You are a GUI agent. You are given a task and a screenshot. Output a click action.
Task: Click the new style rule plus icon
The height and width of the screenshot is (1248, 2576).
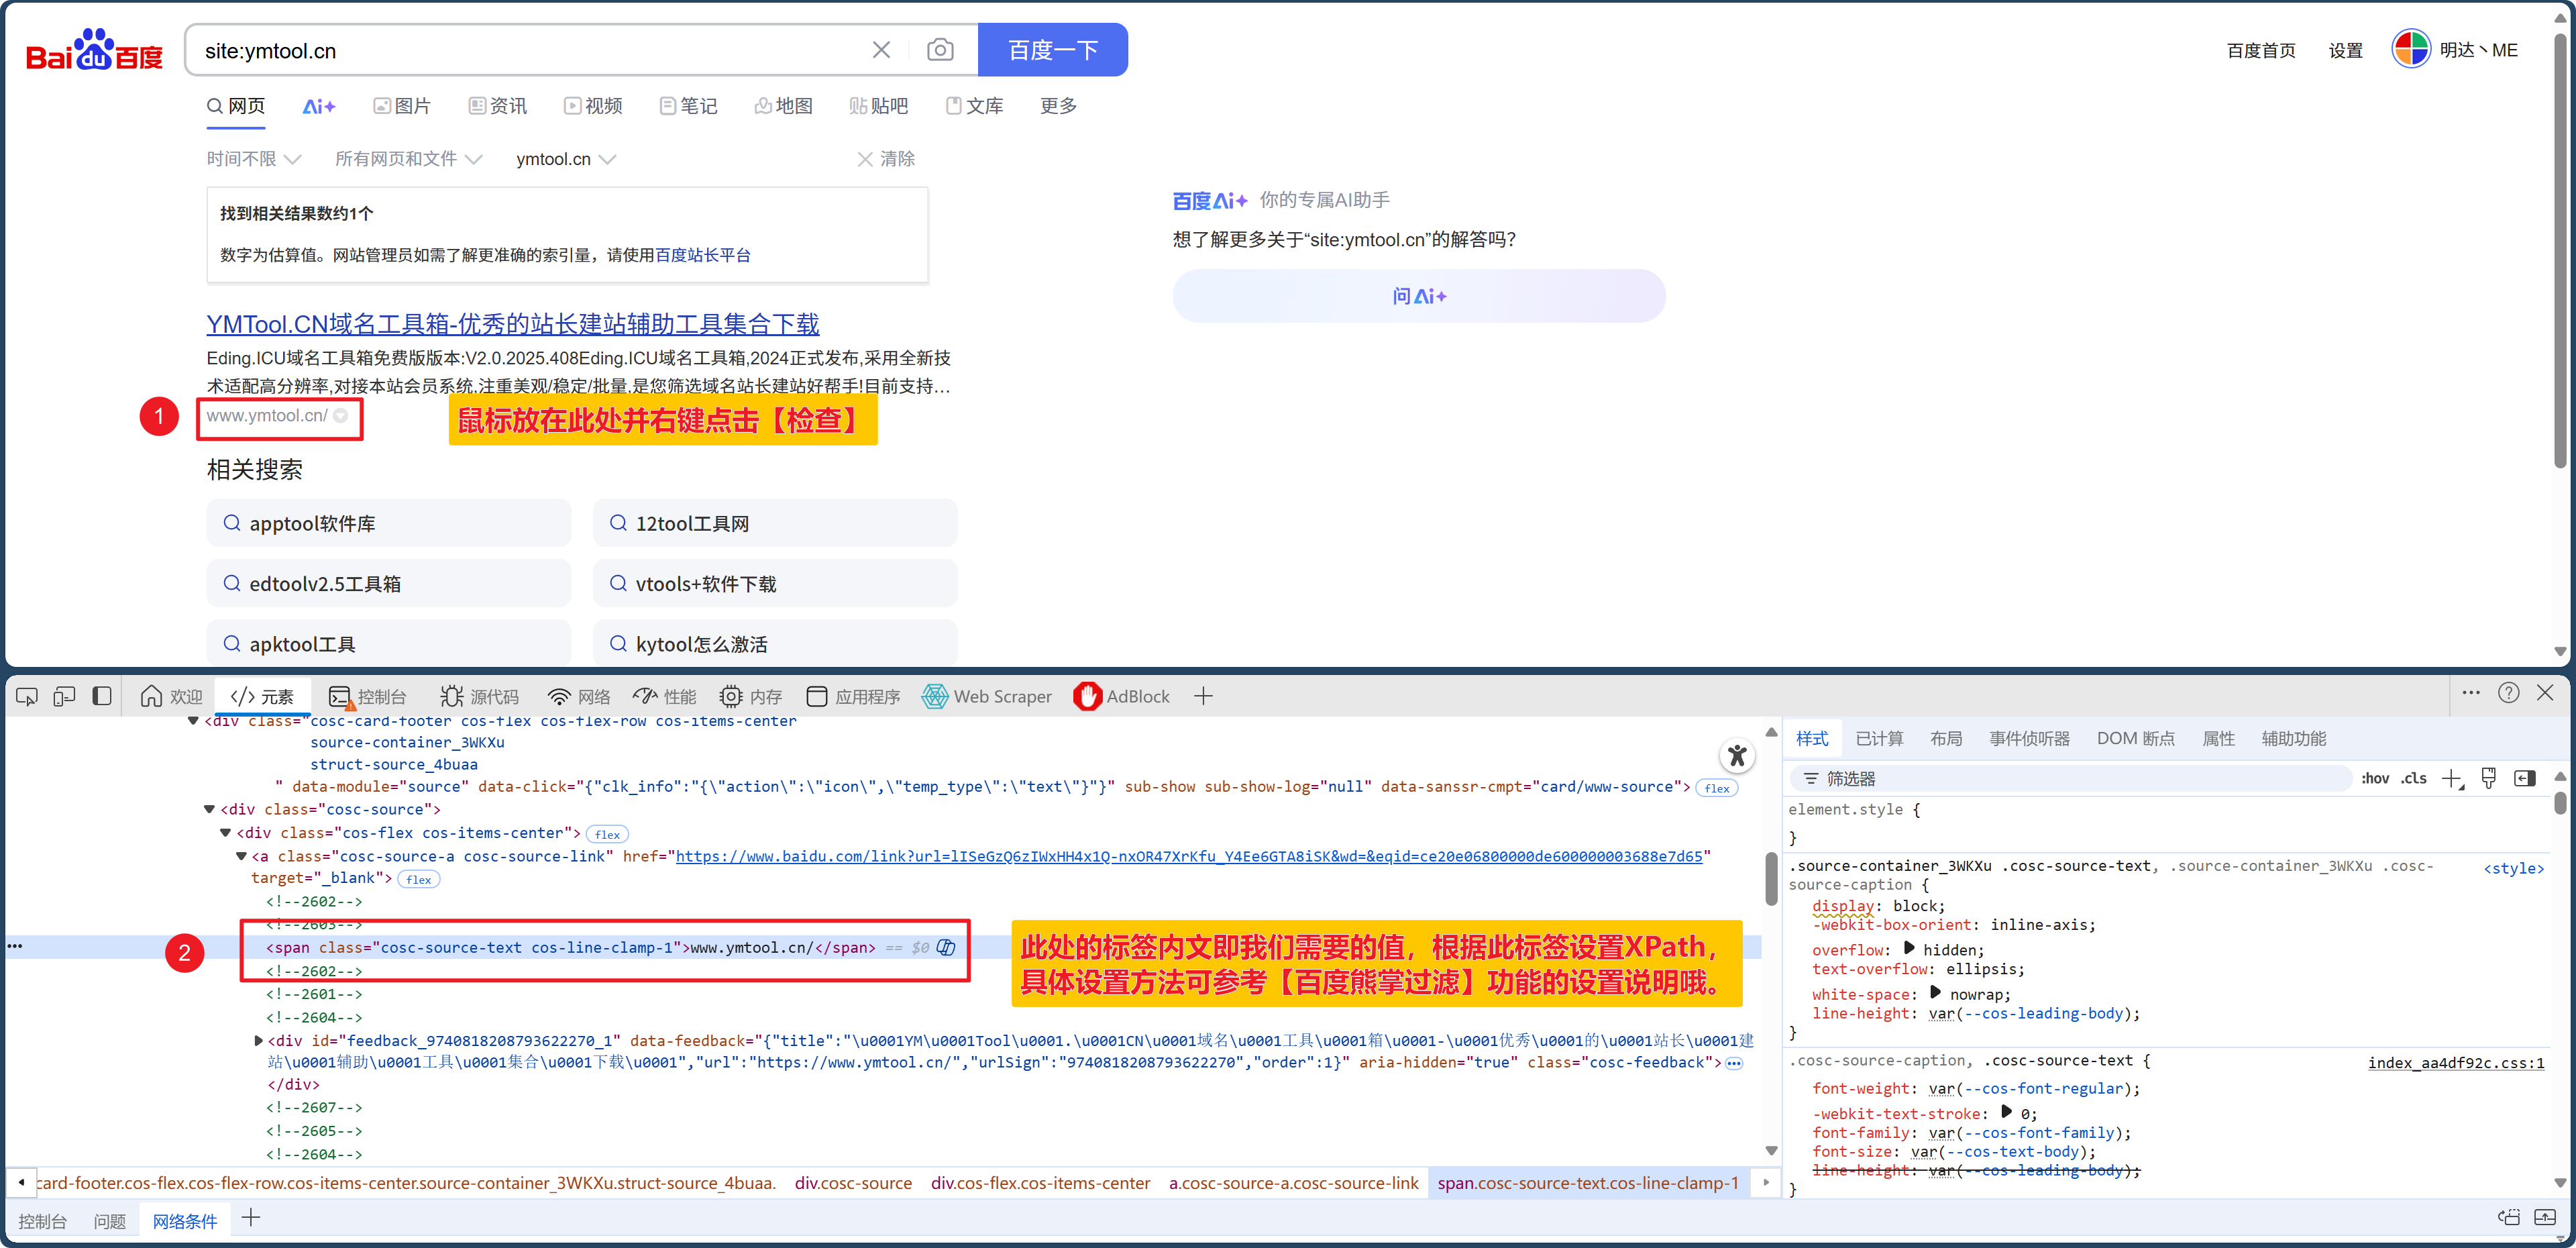[2452, 779]
